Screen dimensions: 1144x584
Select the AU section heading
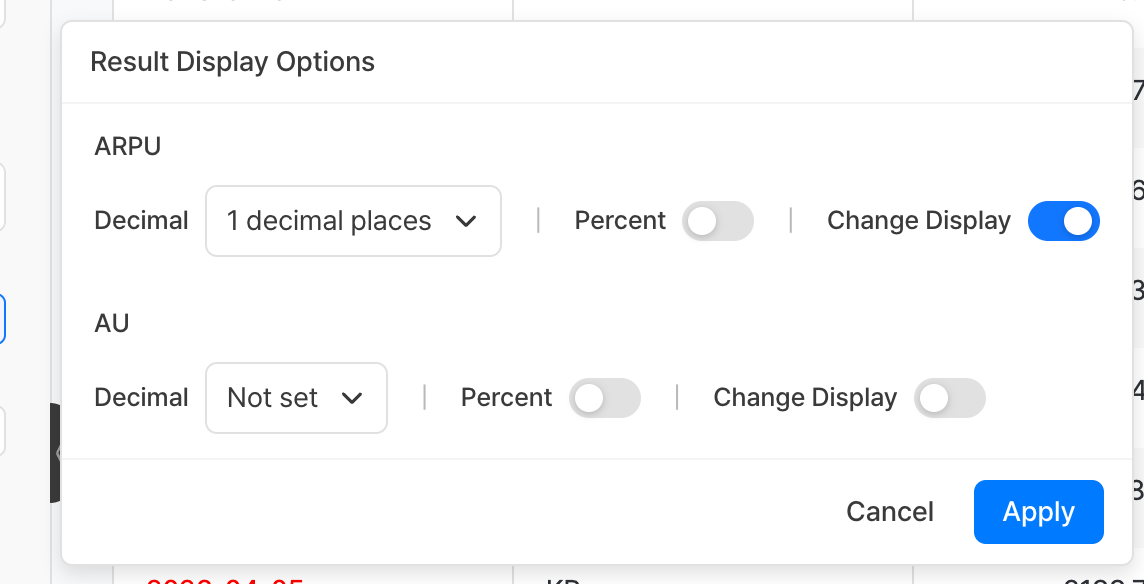112,323
